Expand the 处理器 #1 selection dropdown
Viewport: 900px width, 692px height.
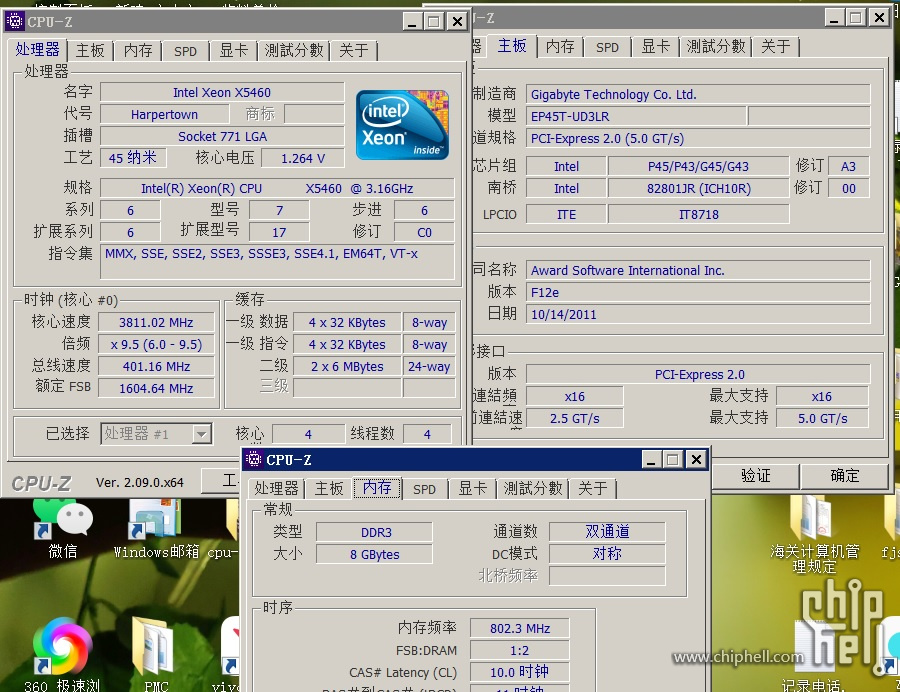201,434
